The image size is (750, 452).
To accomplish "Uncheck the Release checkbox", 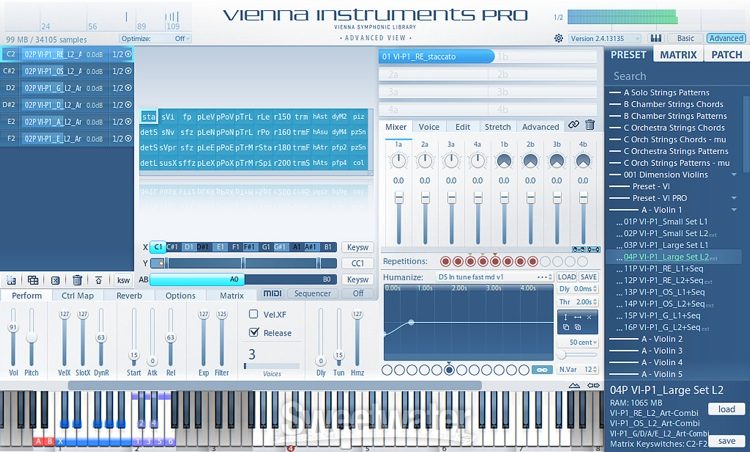I will 254,332.
